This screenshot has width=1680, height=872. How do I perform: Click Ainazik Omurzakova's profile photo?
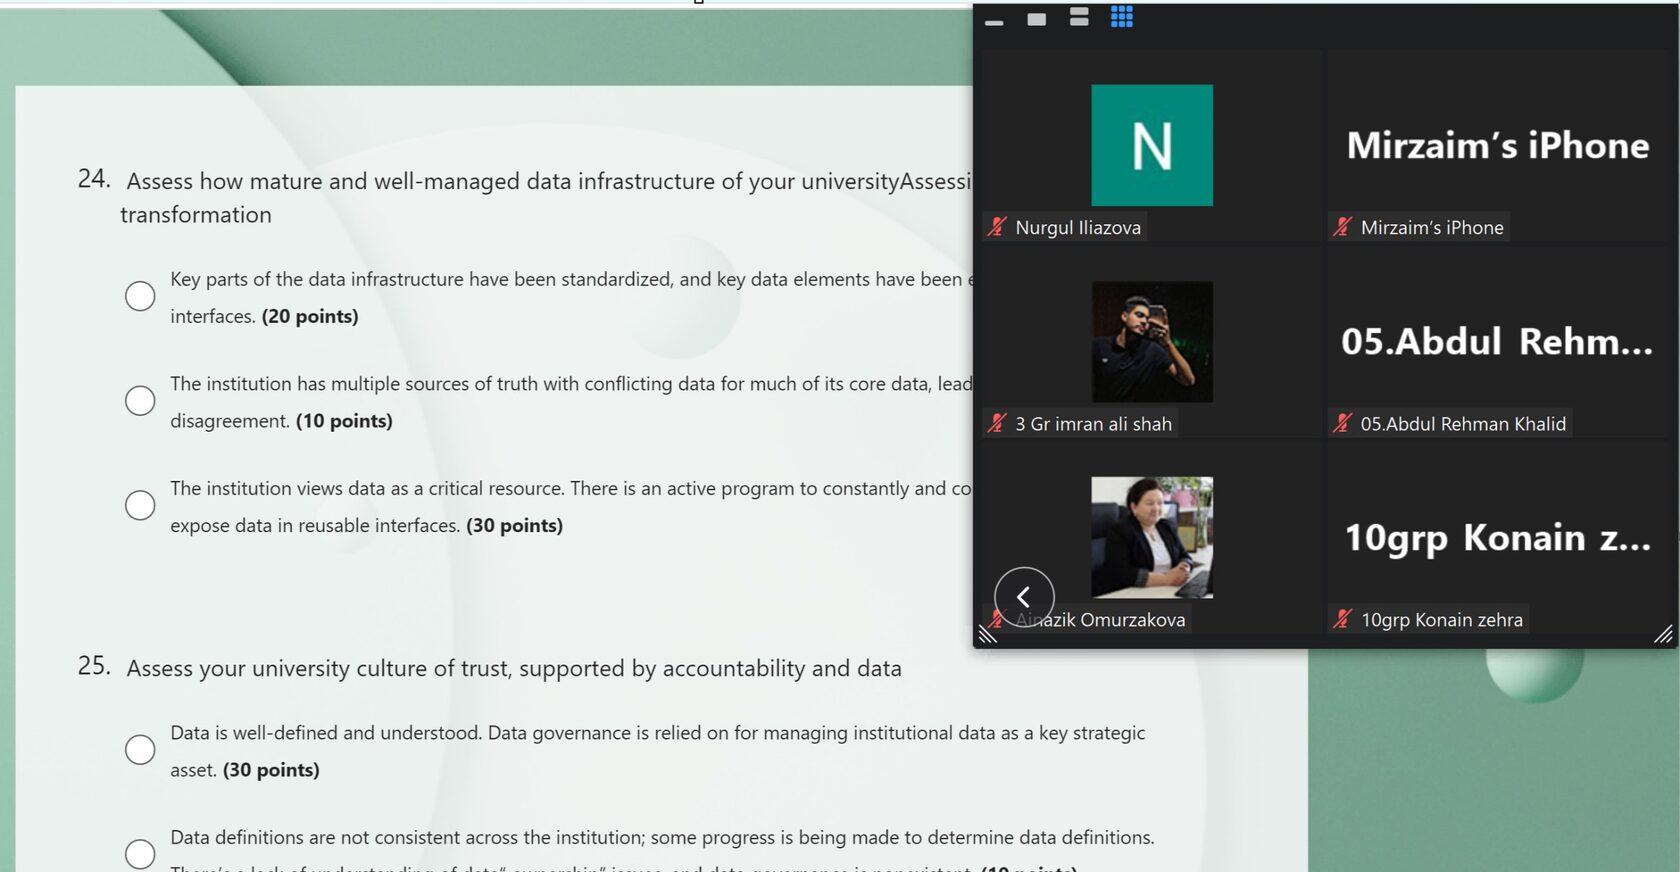[1152, 537]
